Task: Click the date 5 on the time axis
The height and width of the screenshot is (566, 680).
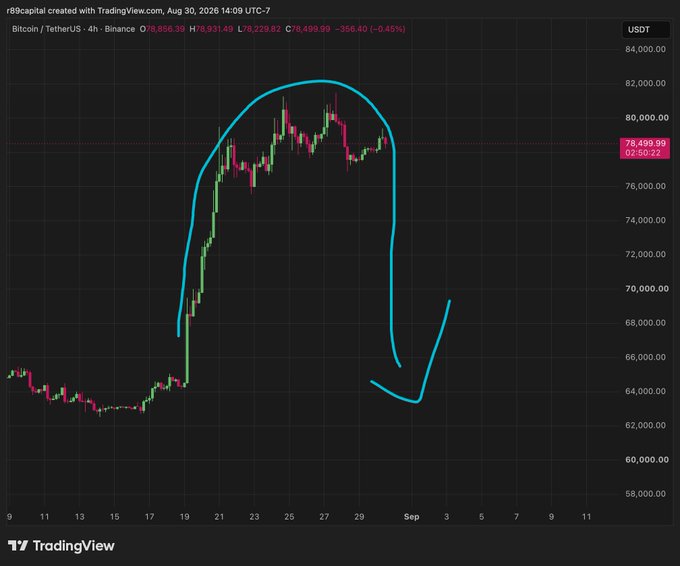Action: 481,517
